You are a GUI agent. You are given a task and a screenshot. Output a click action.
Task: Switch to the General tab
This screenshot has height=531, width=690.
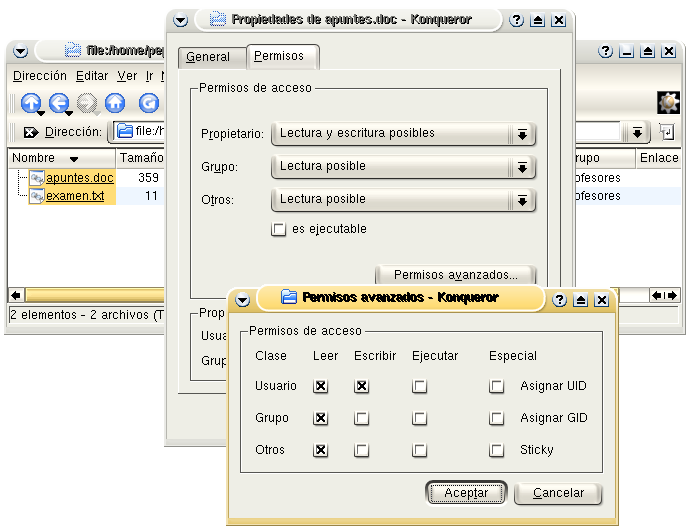(208, 58)
